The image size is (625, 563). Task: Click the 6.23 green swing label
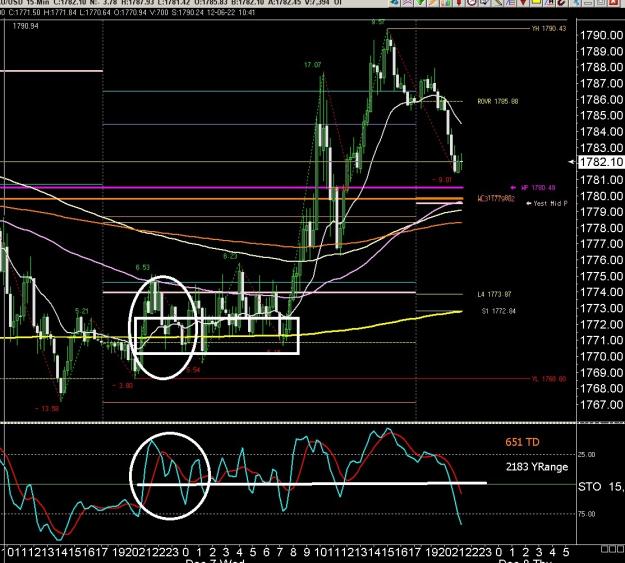click(230, 256)
